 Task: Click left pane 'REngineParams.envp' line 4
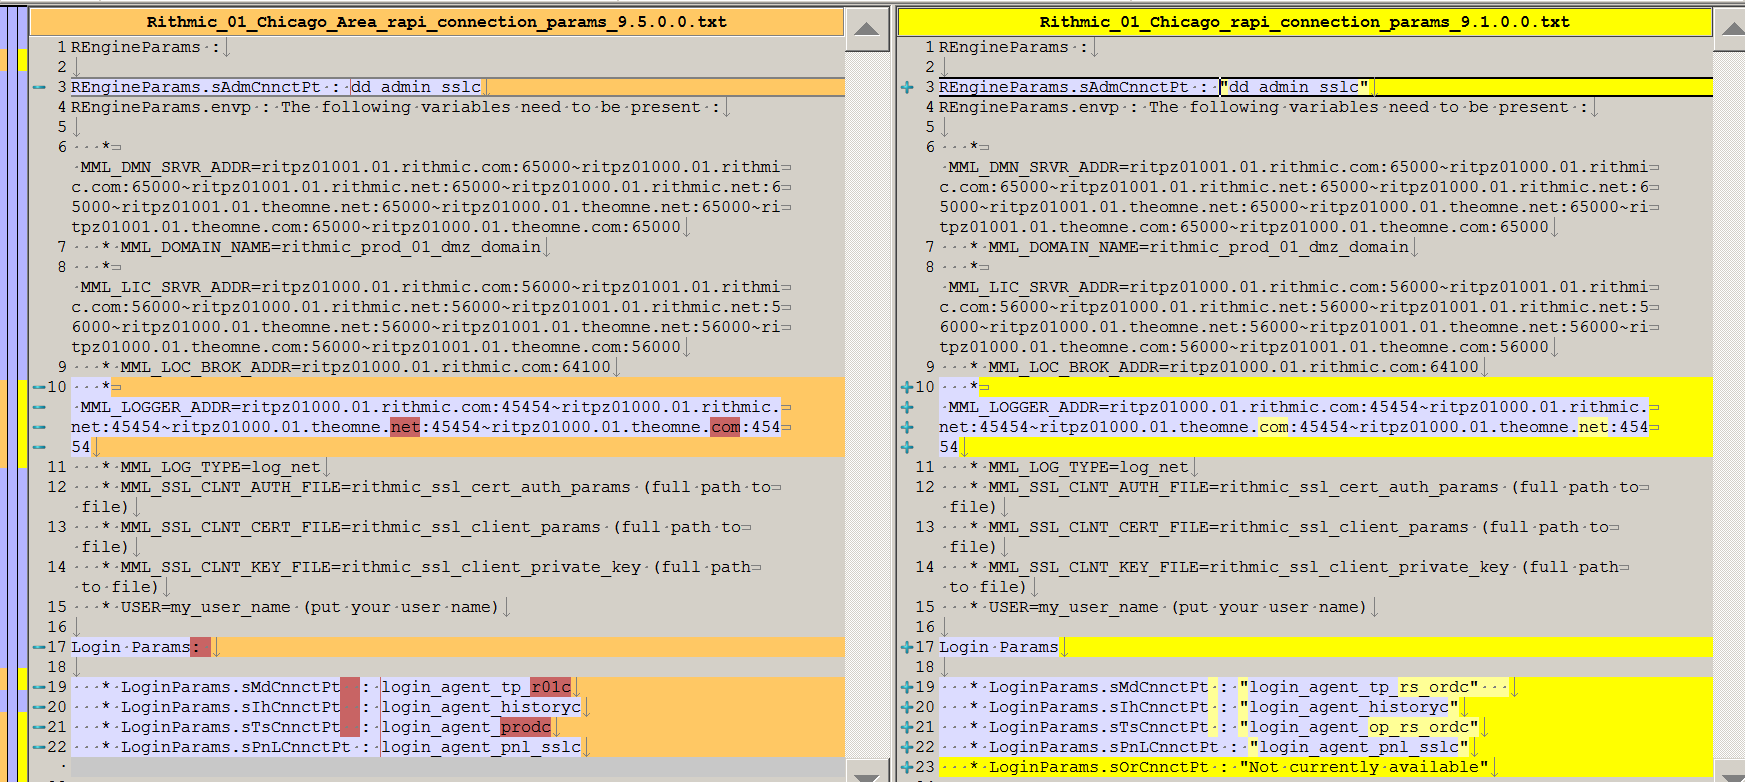pos(396,107)
